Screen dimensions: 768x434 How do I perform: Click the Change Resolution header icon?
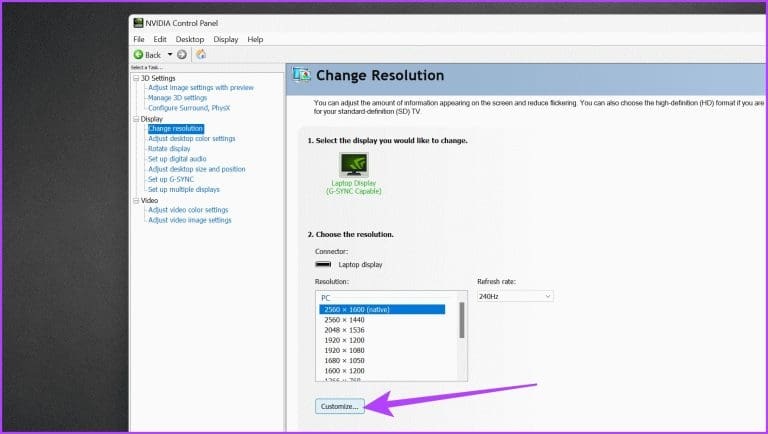point(302,75)
